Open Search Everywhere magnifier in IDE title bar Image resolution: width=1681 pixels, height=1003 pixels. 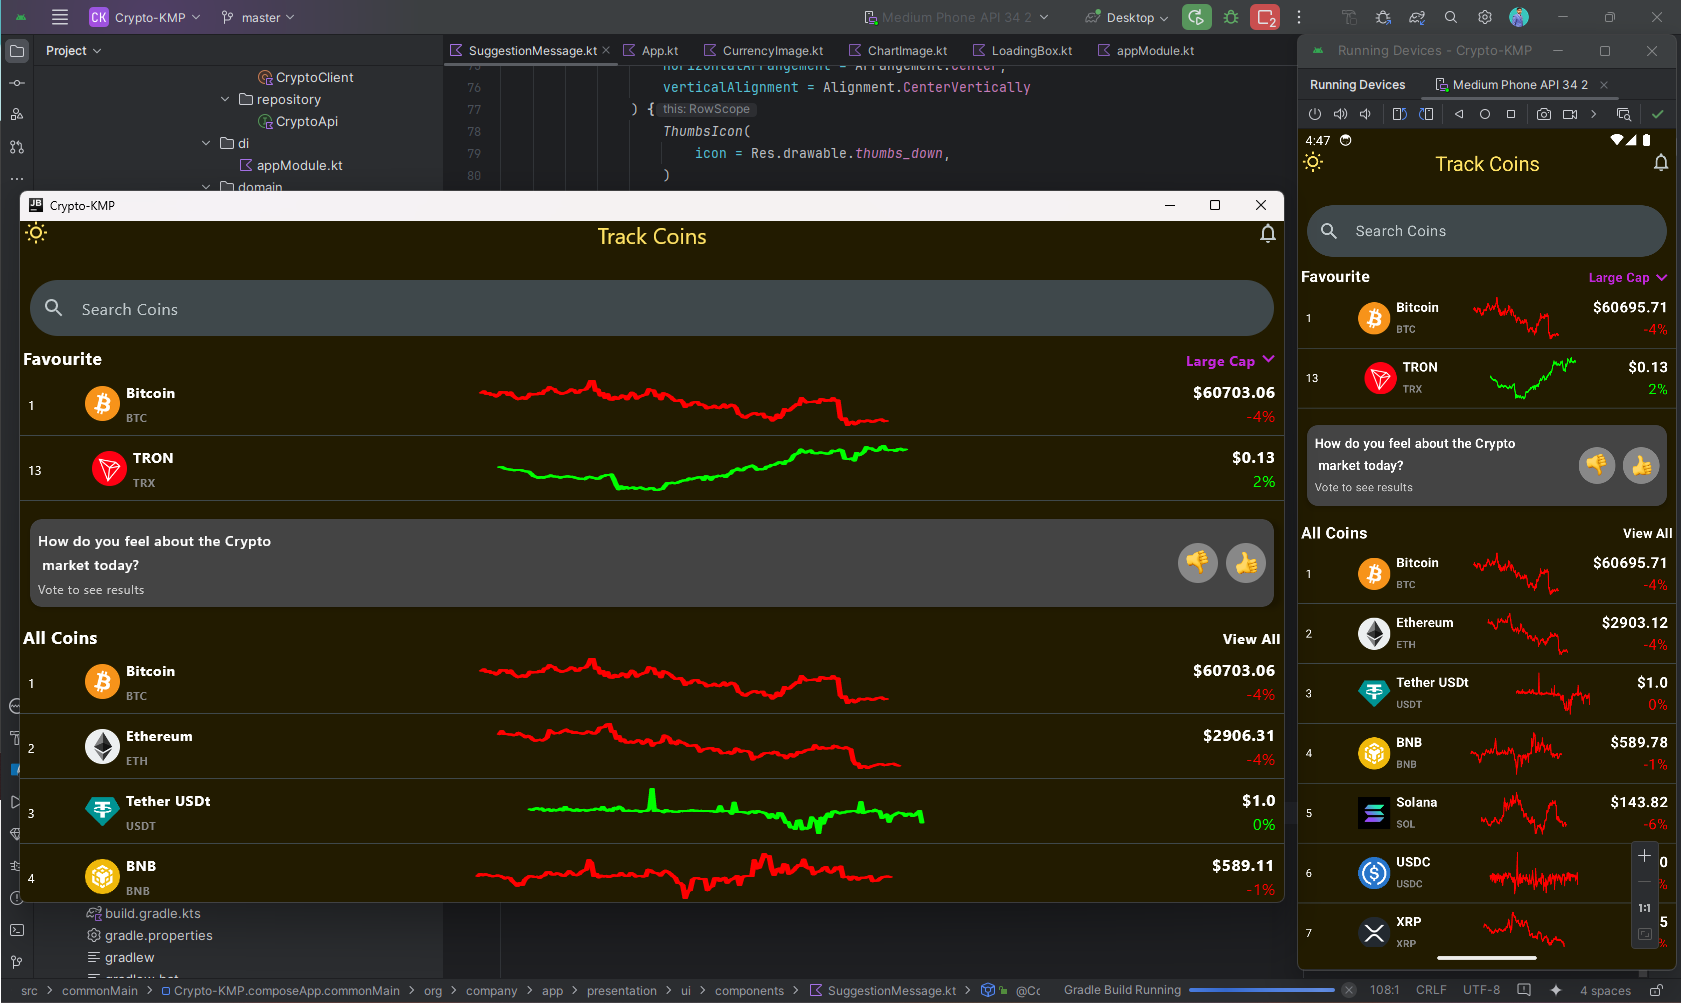click(1451, 17)
